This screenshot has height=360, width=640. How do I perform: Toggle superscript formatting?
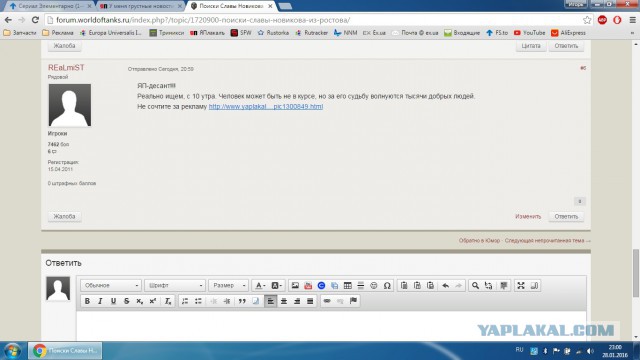pyautogui.click(x=153, y=301)
